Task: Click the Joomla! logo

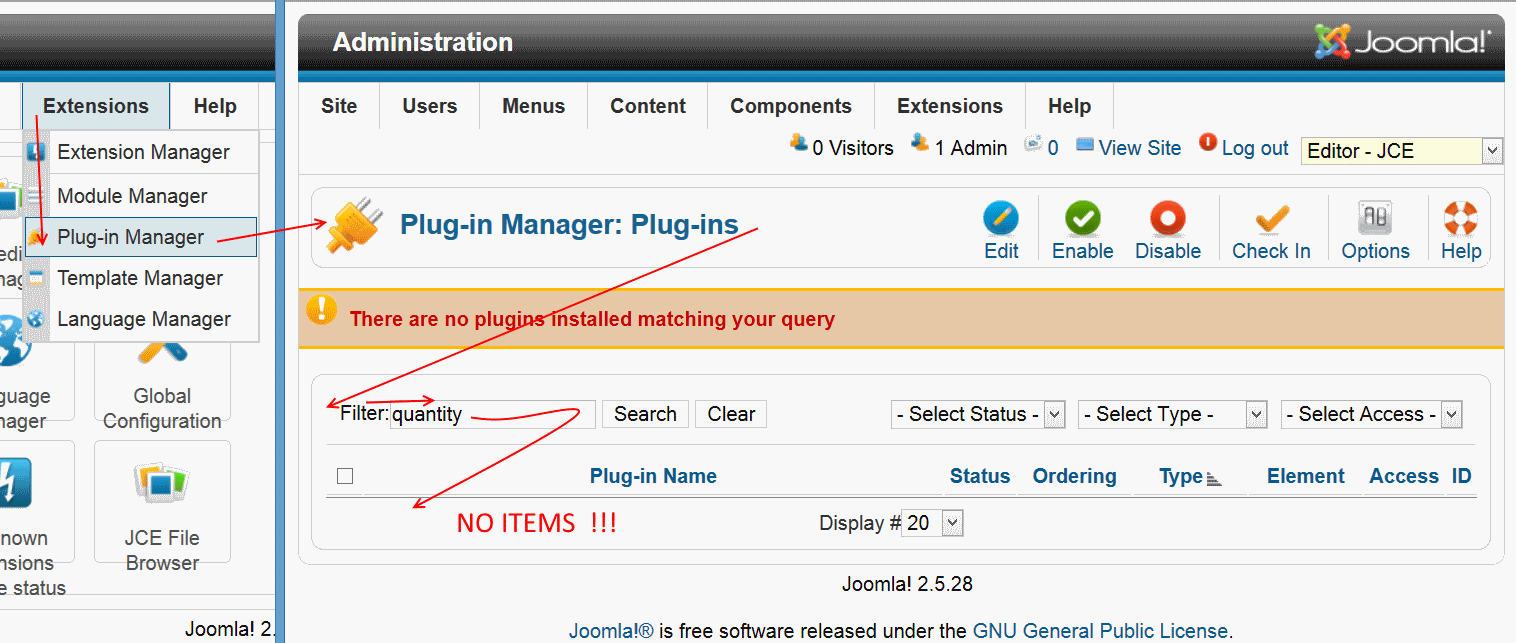Action: (1402, 41)
